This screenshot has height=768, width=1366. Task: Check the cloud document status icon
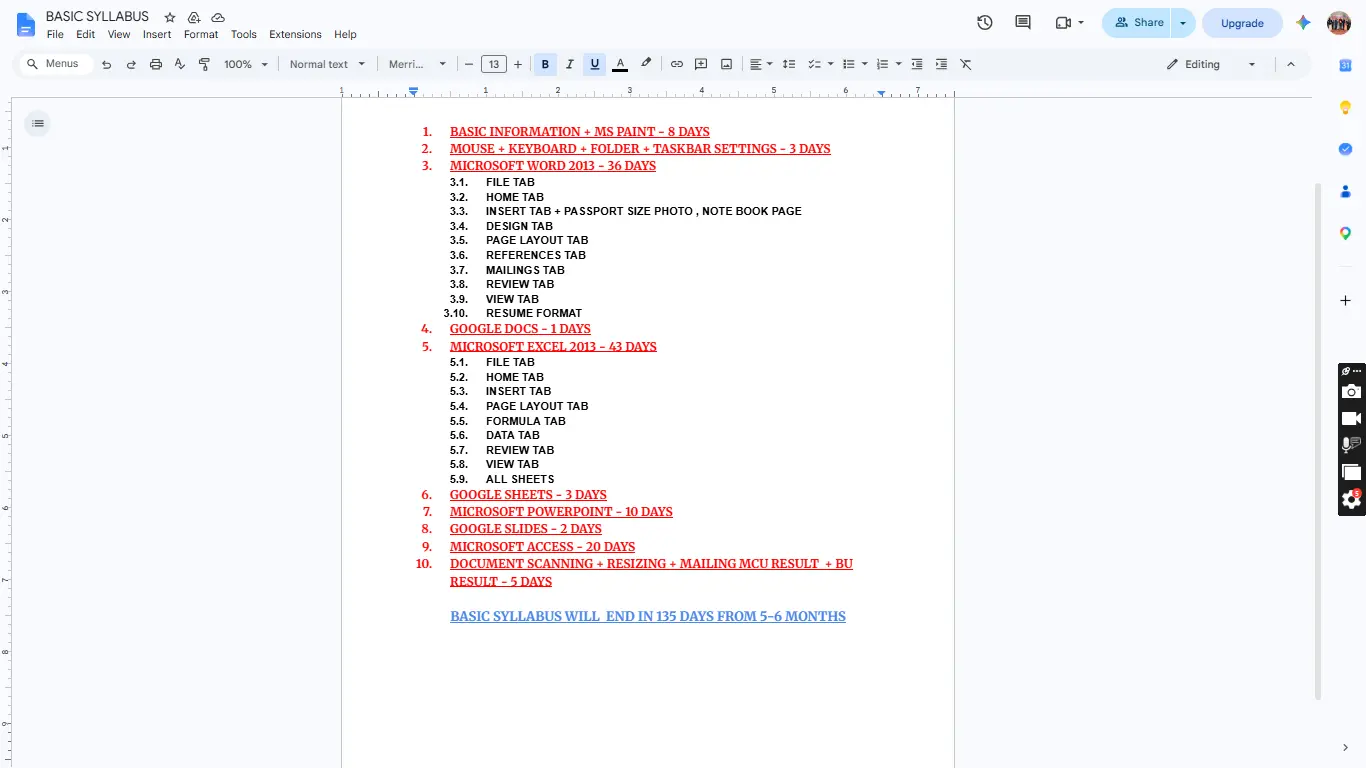(218, 18)
